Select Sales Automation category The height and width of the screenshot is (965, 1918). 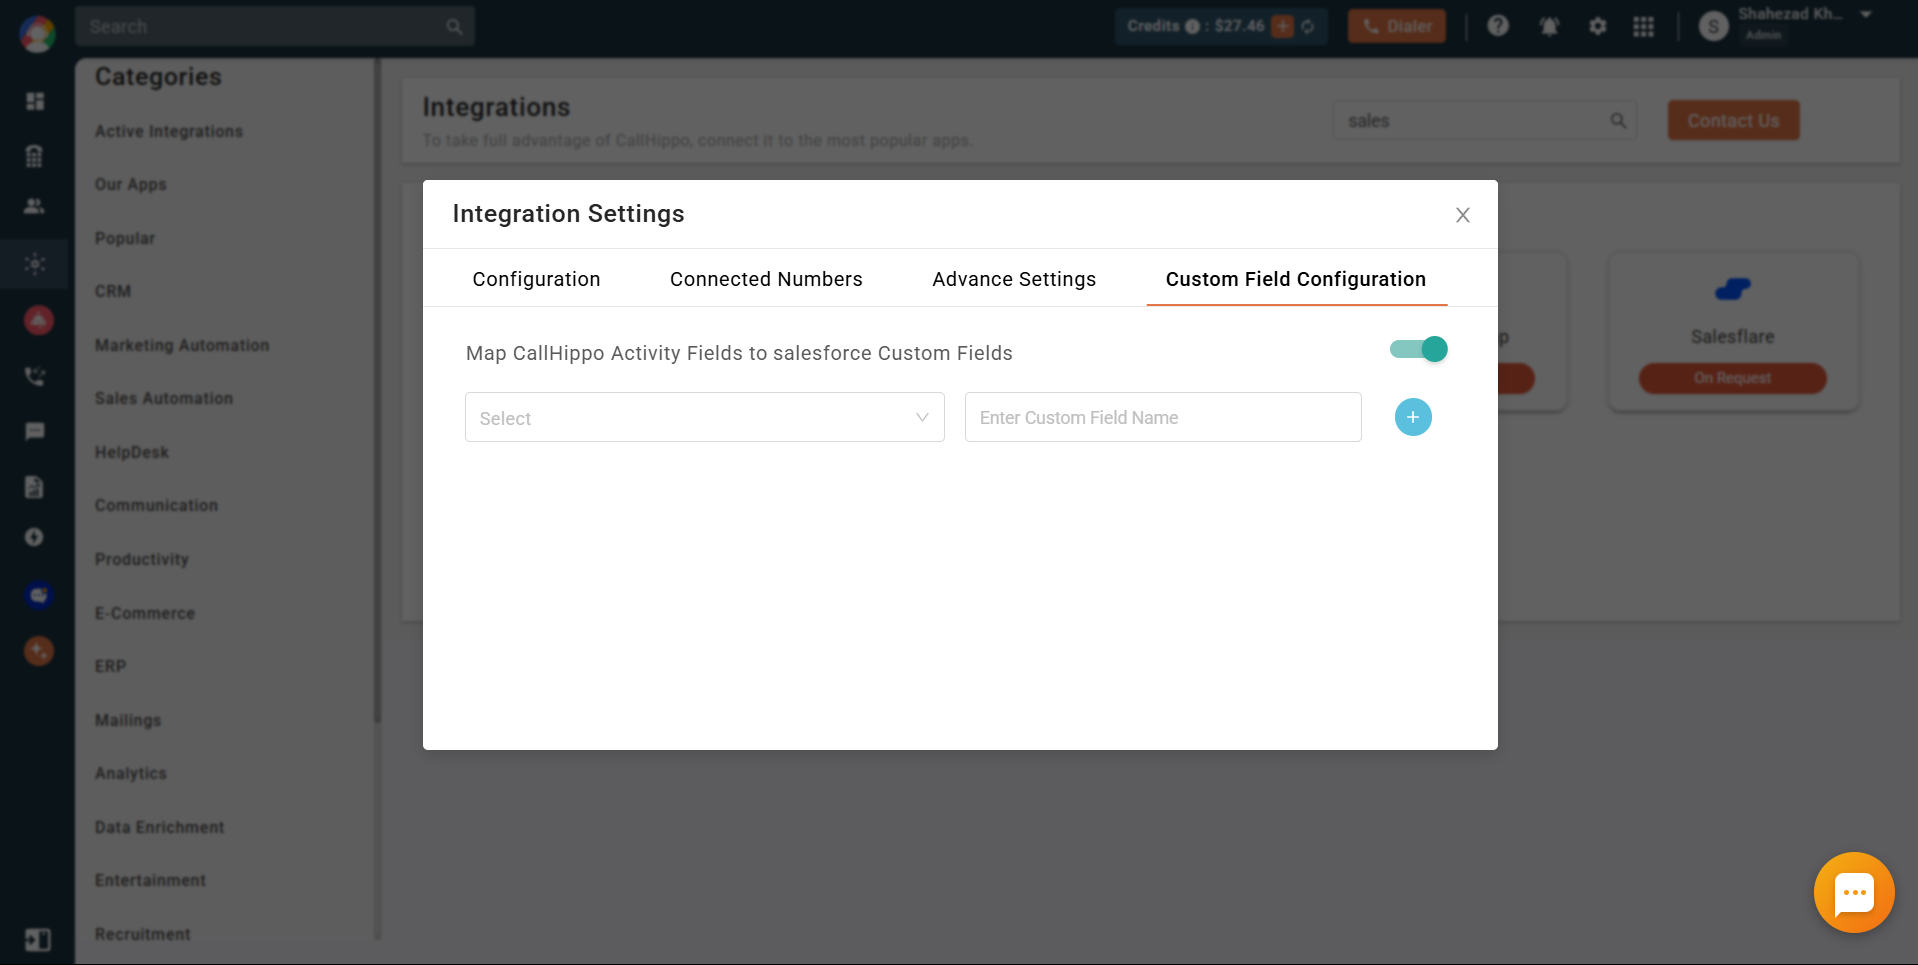(x=164, y=398)
